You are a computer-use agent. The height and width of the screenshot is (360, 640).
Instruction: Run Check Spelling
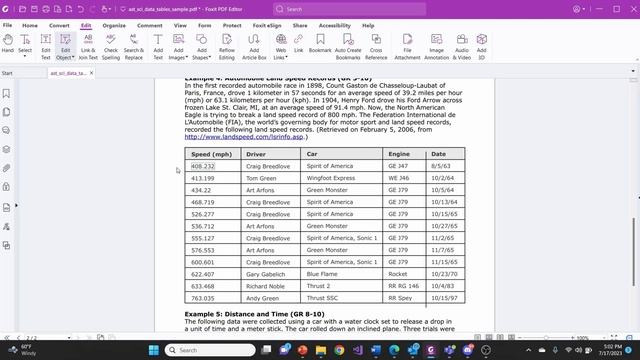click(x=111, y=47)
